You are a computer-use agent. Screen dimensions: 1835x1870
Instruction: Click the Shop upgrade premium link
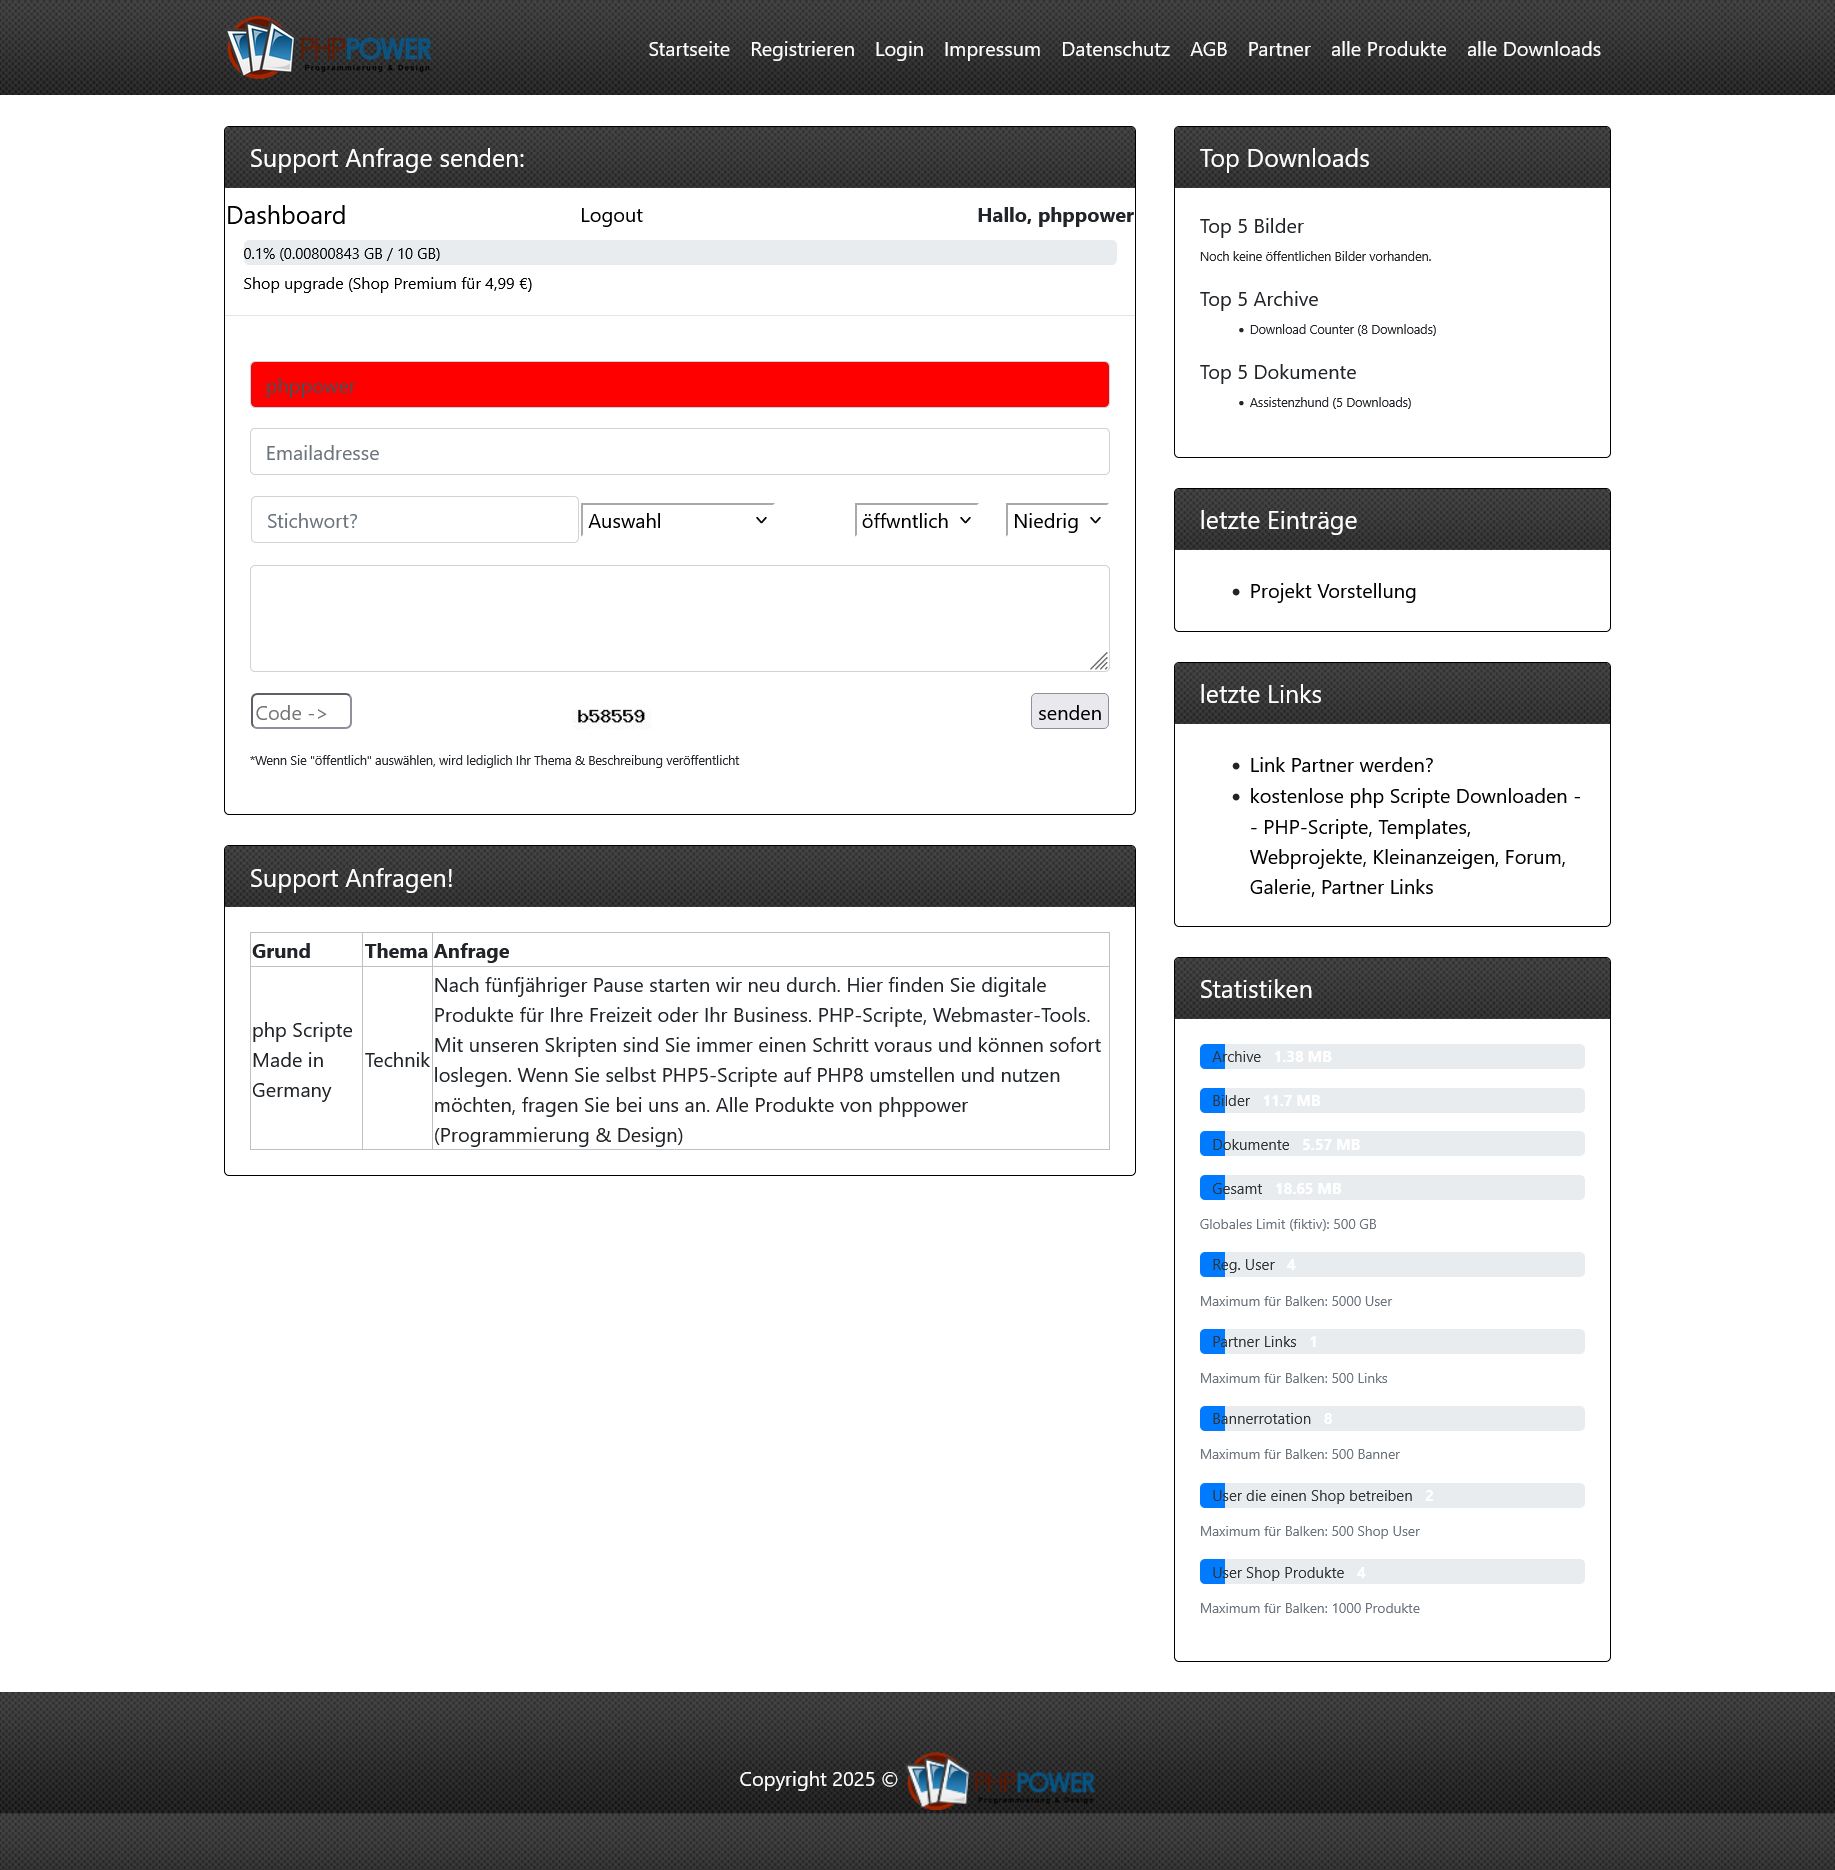coord(387,284)
